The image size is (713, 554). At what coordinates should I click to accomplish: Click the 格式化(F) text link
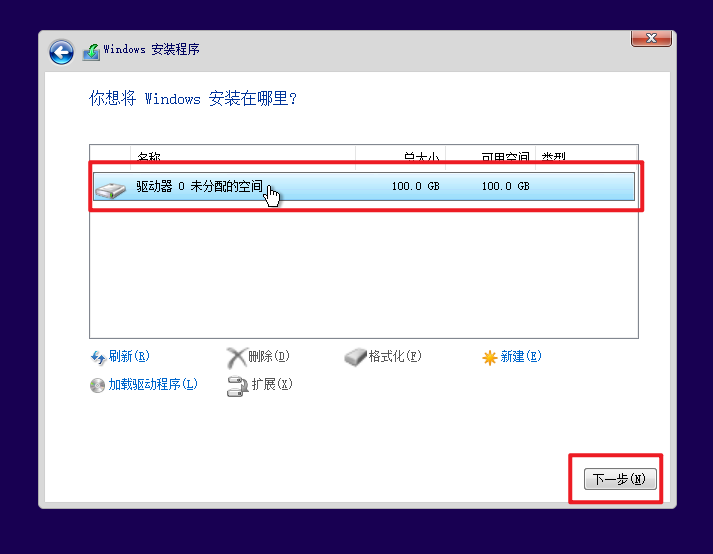395,357
